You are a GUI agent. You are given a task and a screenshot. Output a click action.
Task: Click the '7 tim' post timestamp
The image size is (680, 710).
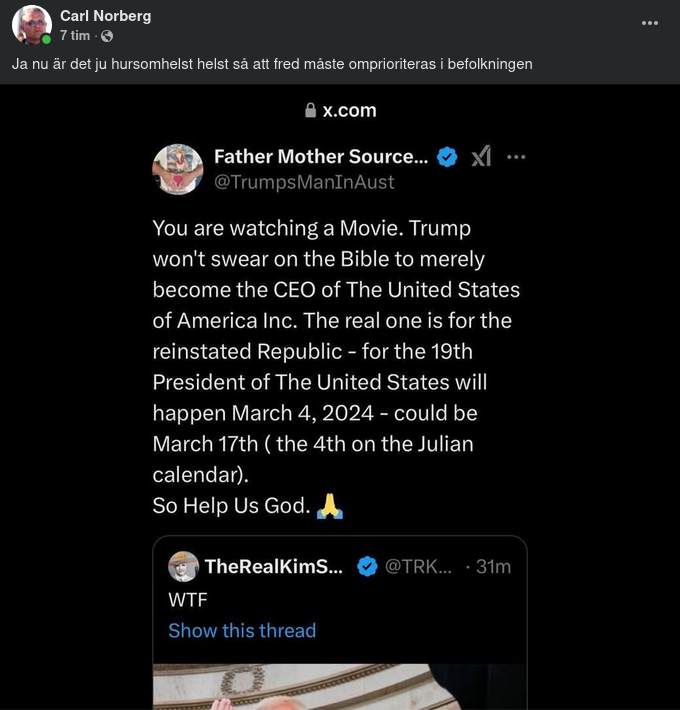point(75,36)
